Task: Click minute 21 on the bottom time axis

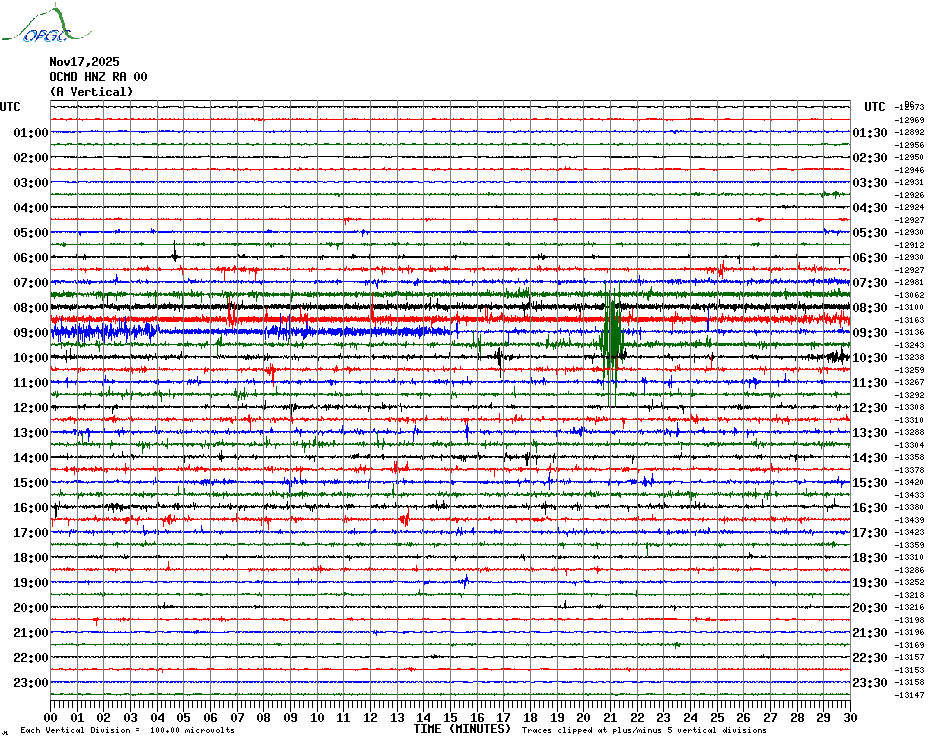Action: 610,718
